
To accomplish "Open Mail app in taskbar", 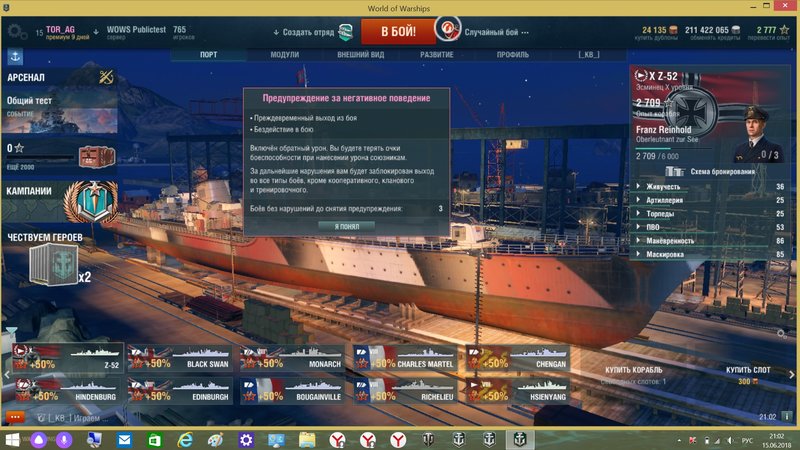I will [124, 439].
